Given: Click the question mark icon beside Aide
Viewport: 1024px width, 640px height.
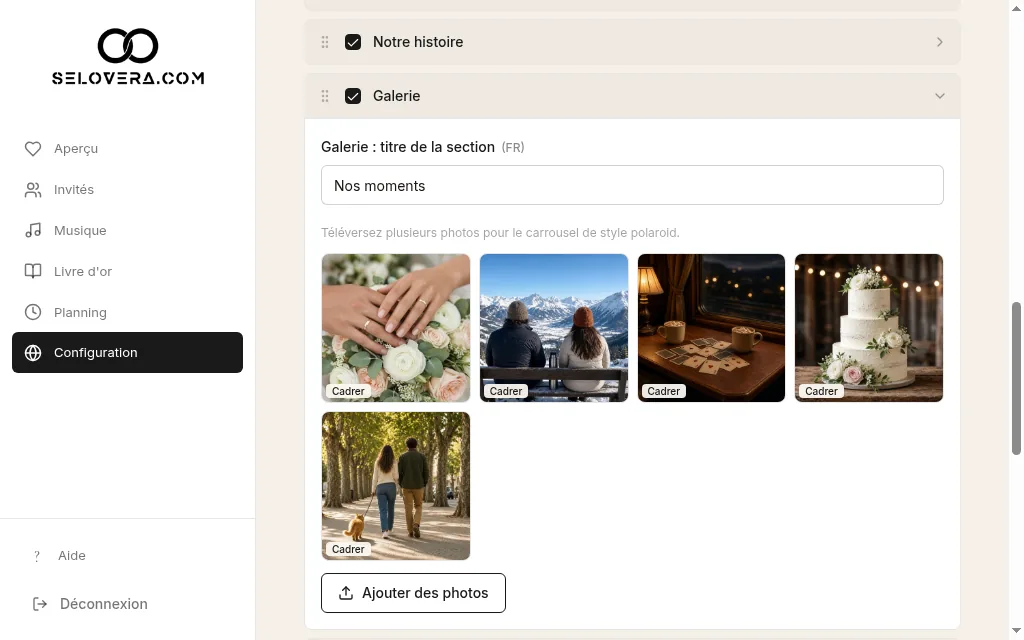Looking at the screenshot, I should [x=37, y=556].
